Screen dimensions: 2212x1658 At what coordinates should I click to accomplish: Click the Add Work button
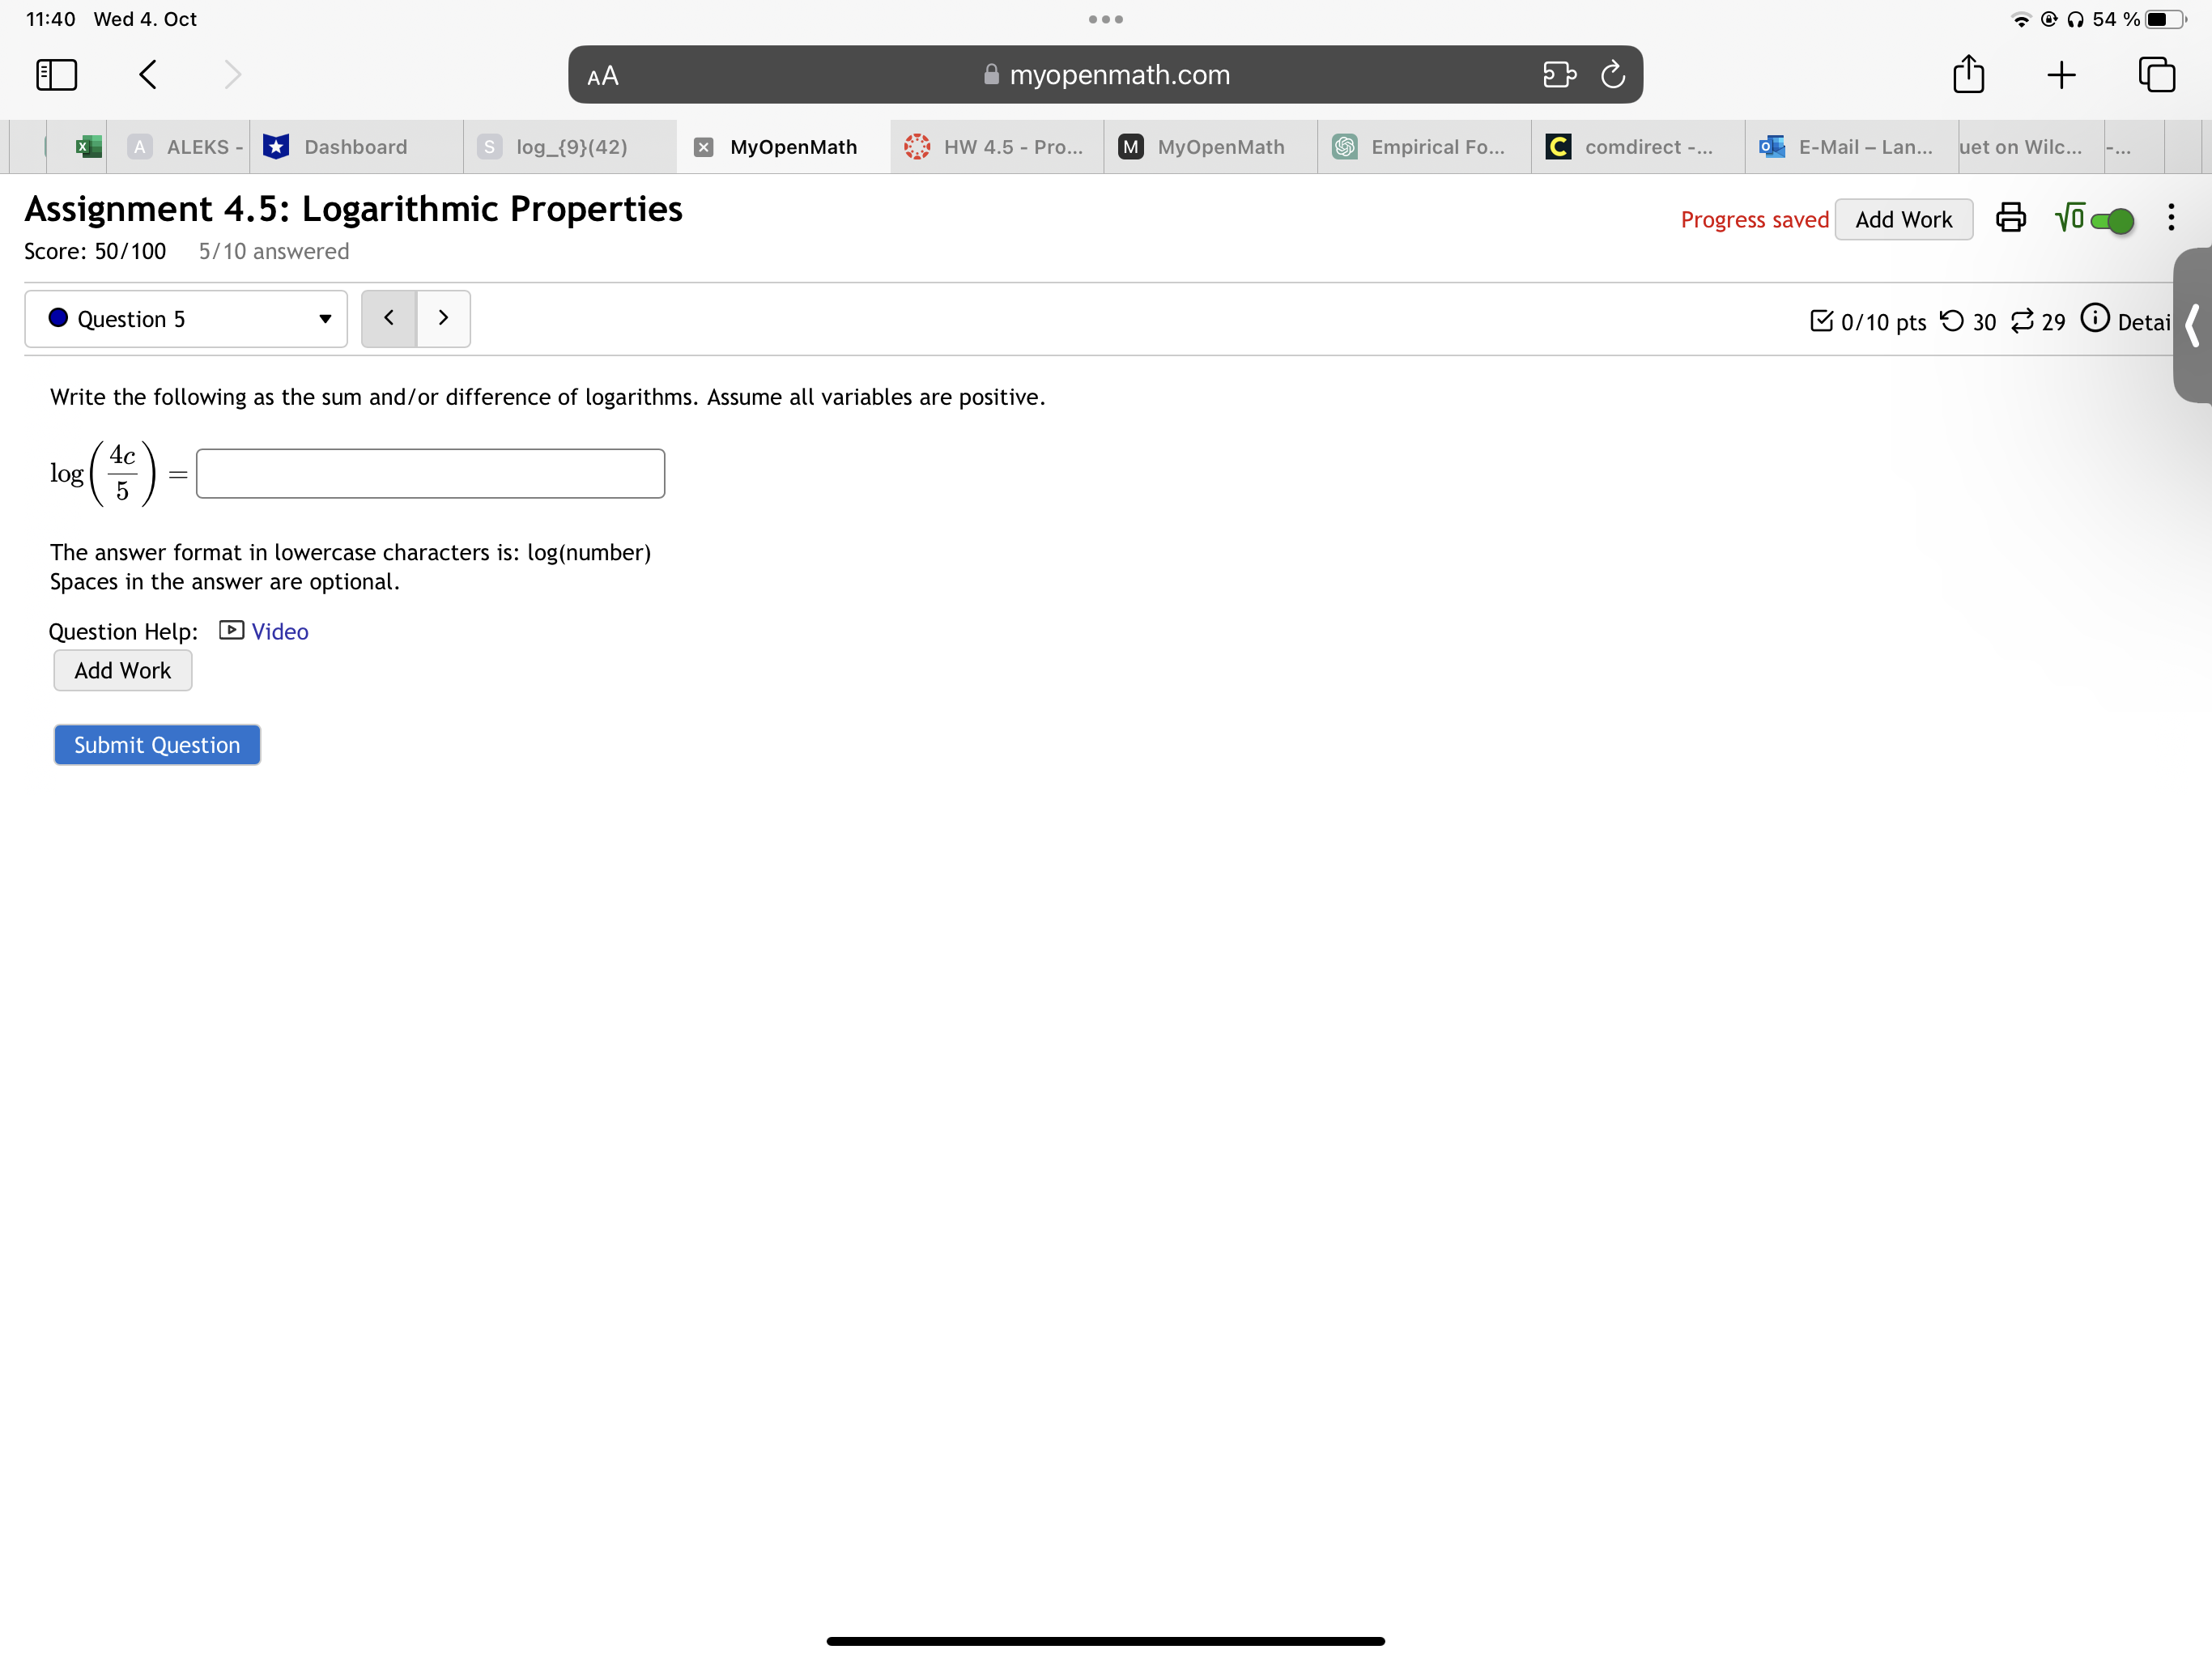tap(122, 669)
